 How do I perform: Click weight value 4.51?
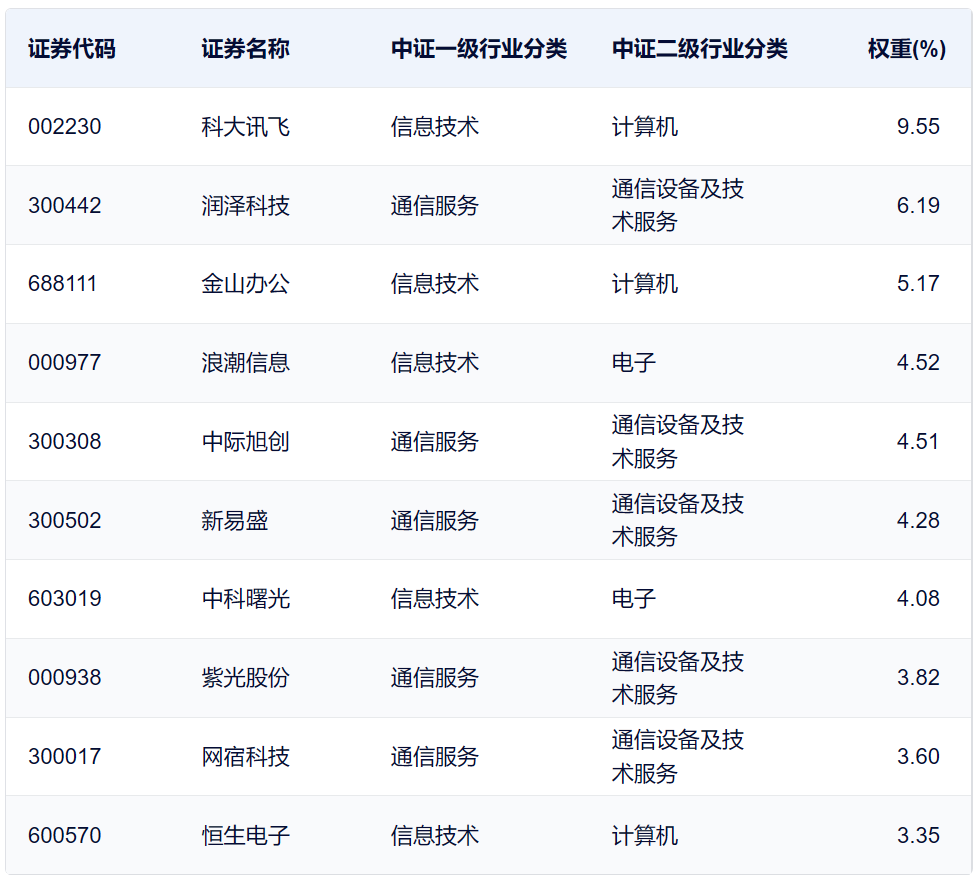coord(918,442)
